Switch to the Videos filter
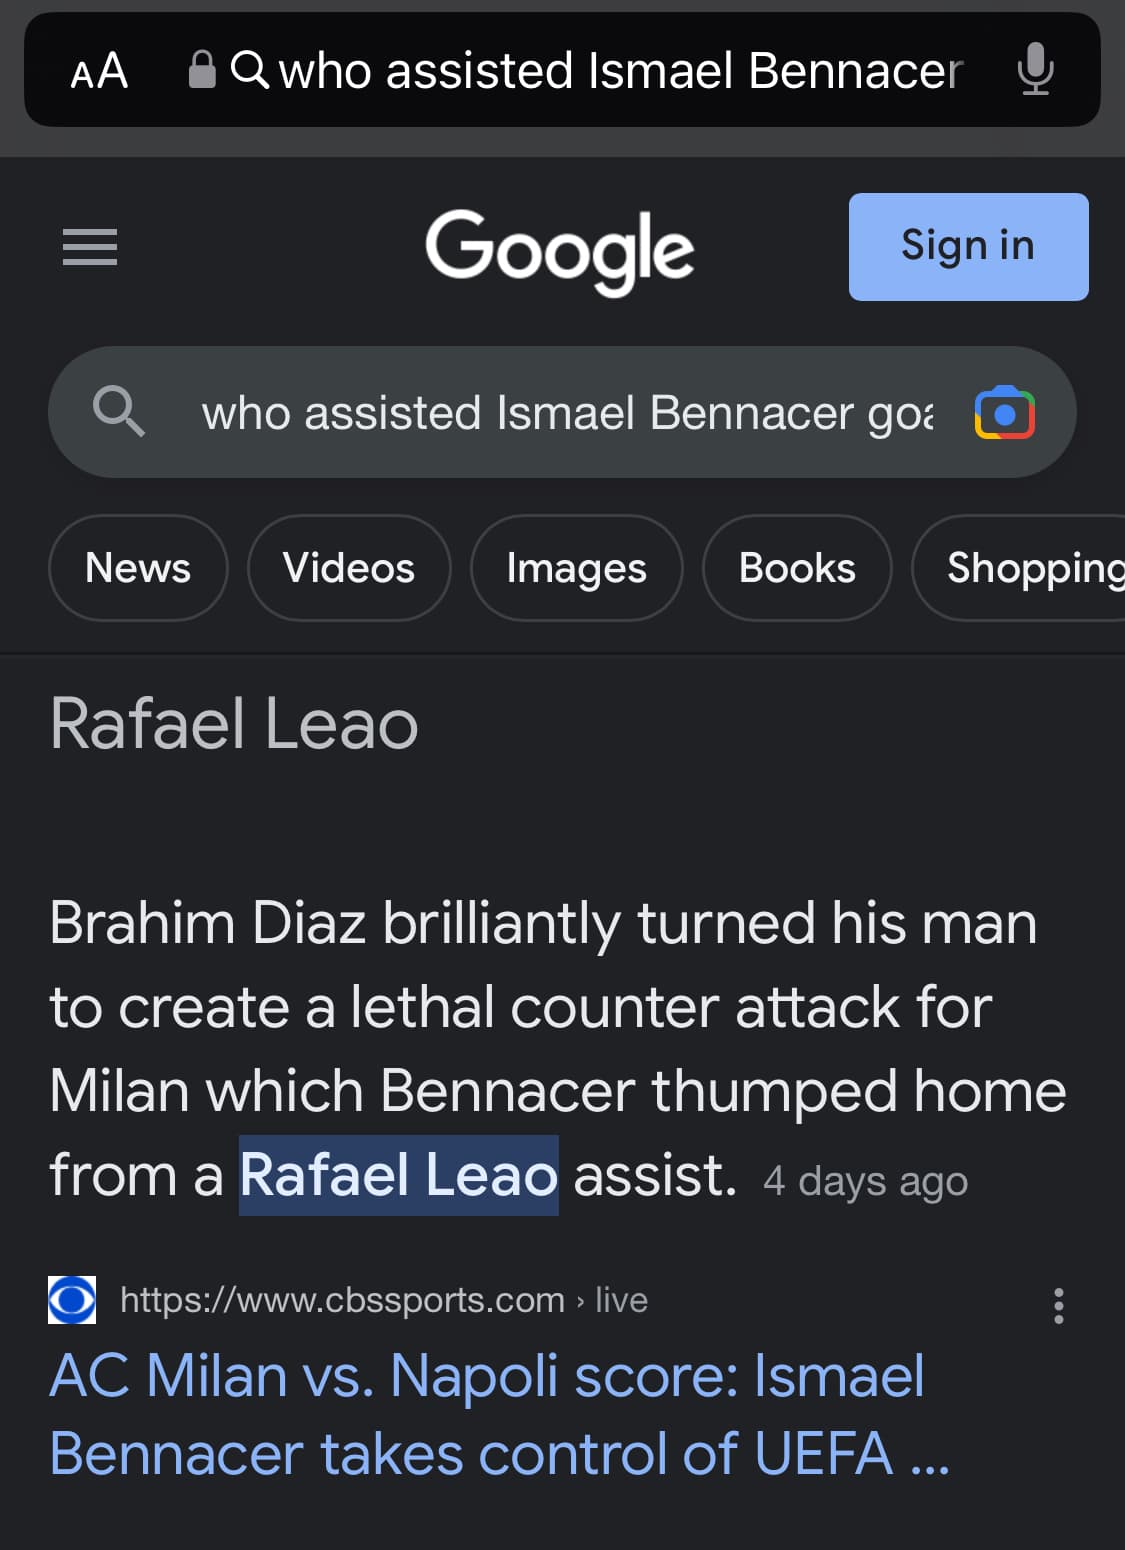 [x=349, y=568]
